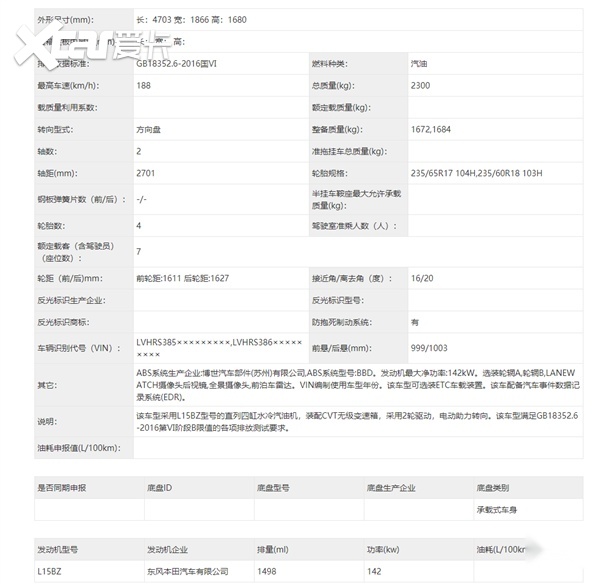Screen dimensions: 600x584
Task: Click the 底盘型号 column header
Action: [x=273, y=488]
